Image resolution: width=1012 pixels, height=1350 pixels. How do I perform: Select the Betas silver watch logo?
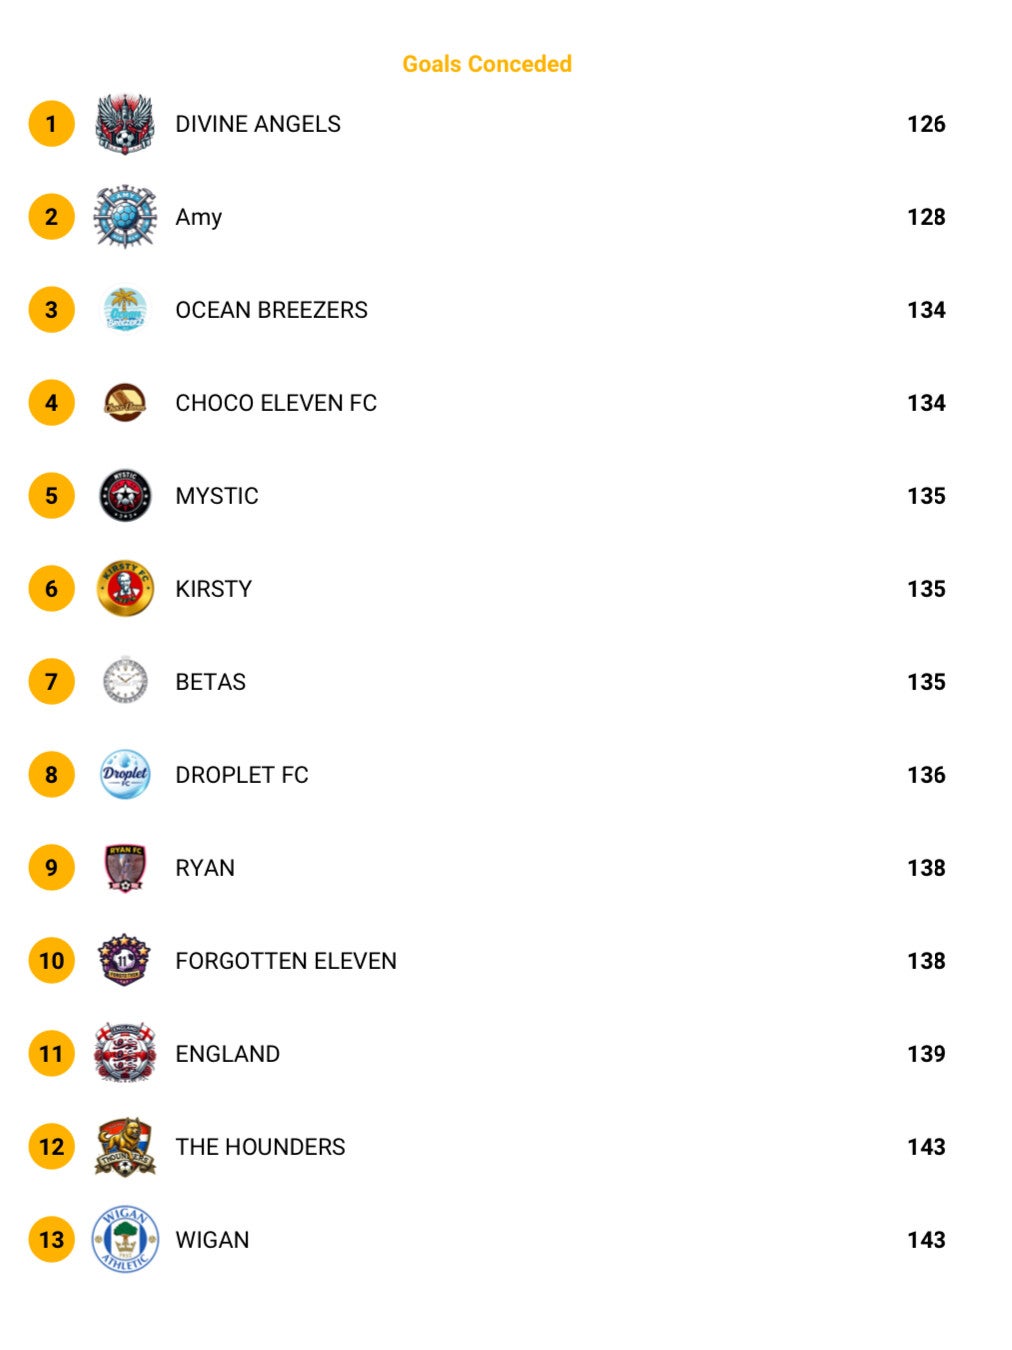point(125,681)
